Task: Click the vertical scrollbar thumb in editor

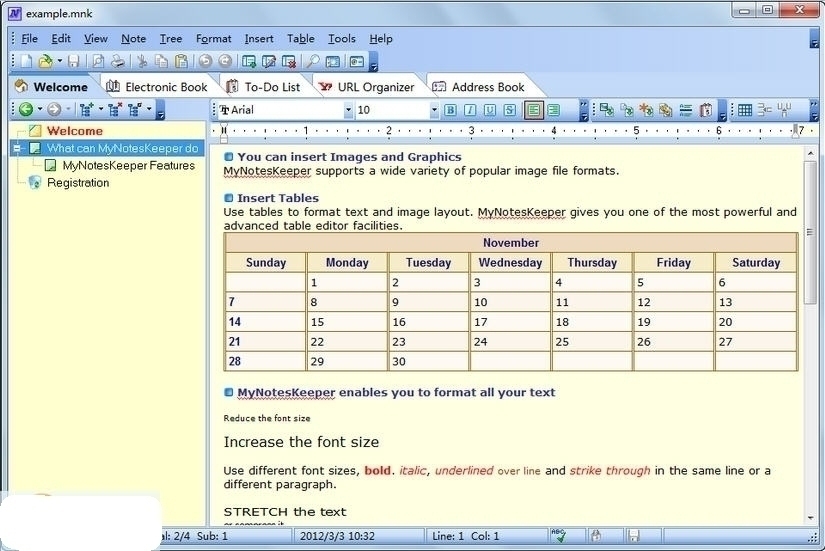Action: (810, 232)
